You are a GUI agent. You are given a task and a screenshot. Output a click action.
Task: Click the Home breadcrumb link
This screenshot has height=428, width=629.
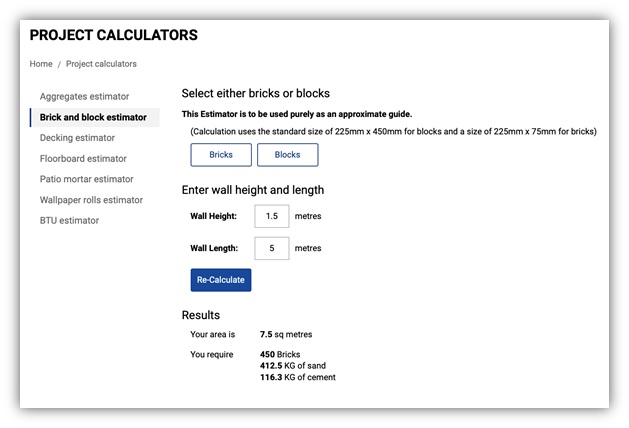tap(41, 64)
